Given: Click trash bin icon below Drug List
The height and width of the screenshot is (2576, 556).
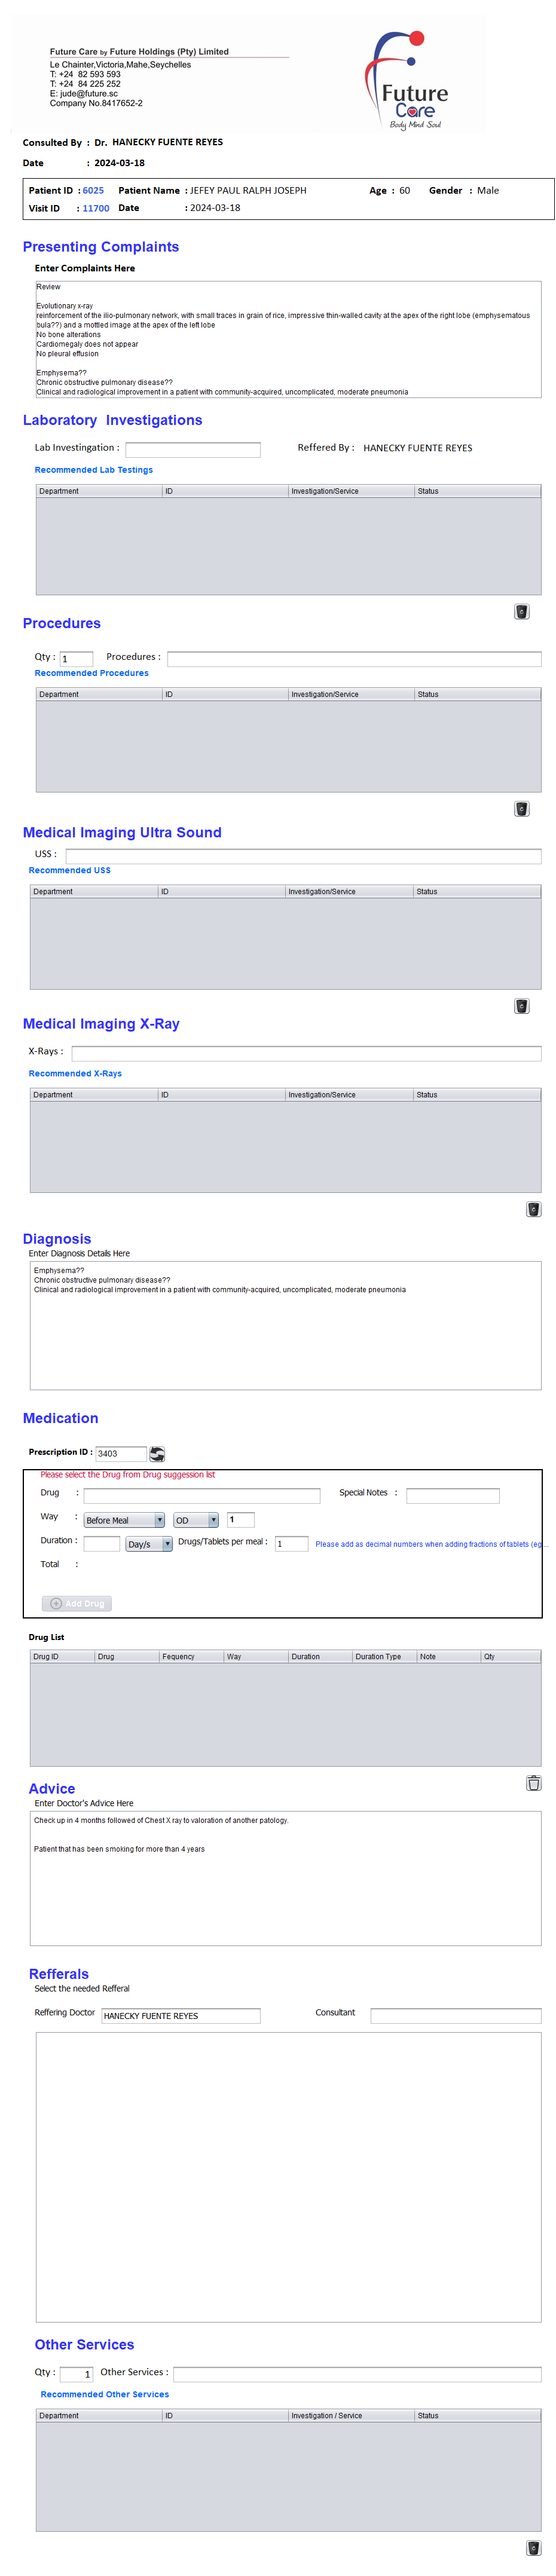Looking at the screenshot, I should pos(533,1783).
